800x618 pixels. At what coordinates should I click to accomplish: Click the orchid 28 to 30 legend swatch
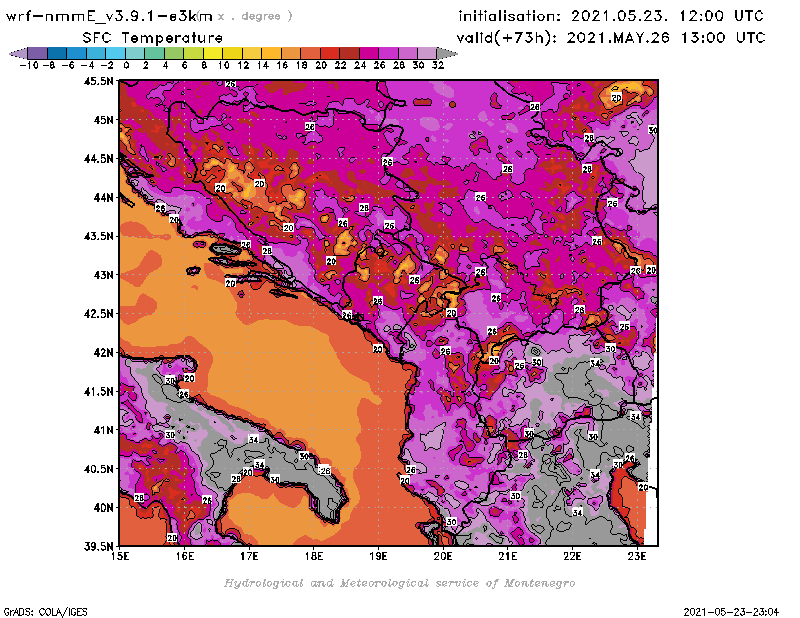(x=409, y=53)
